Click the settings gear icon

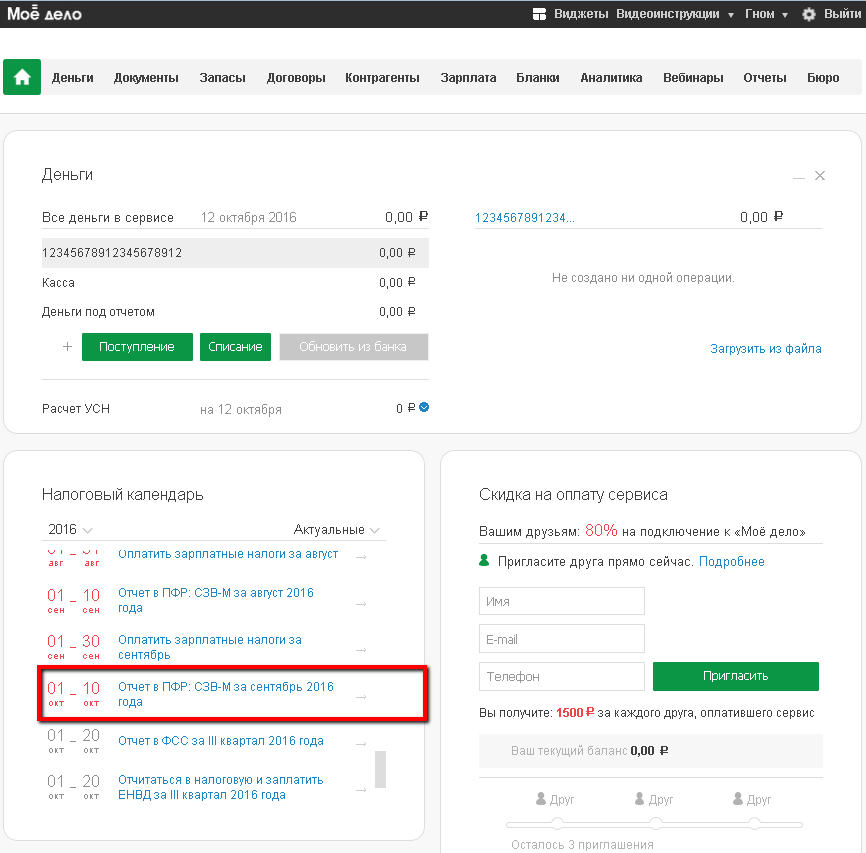tap(809, 14)
